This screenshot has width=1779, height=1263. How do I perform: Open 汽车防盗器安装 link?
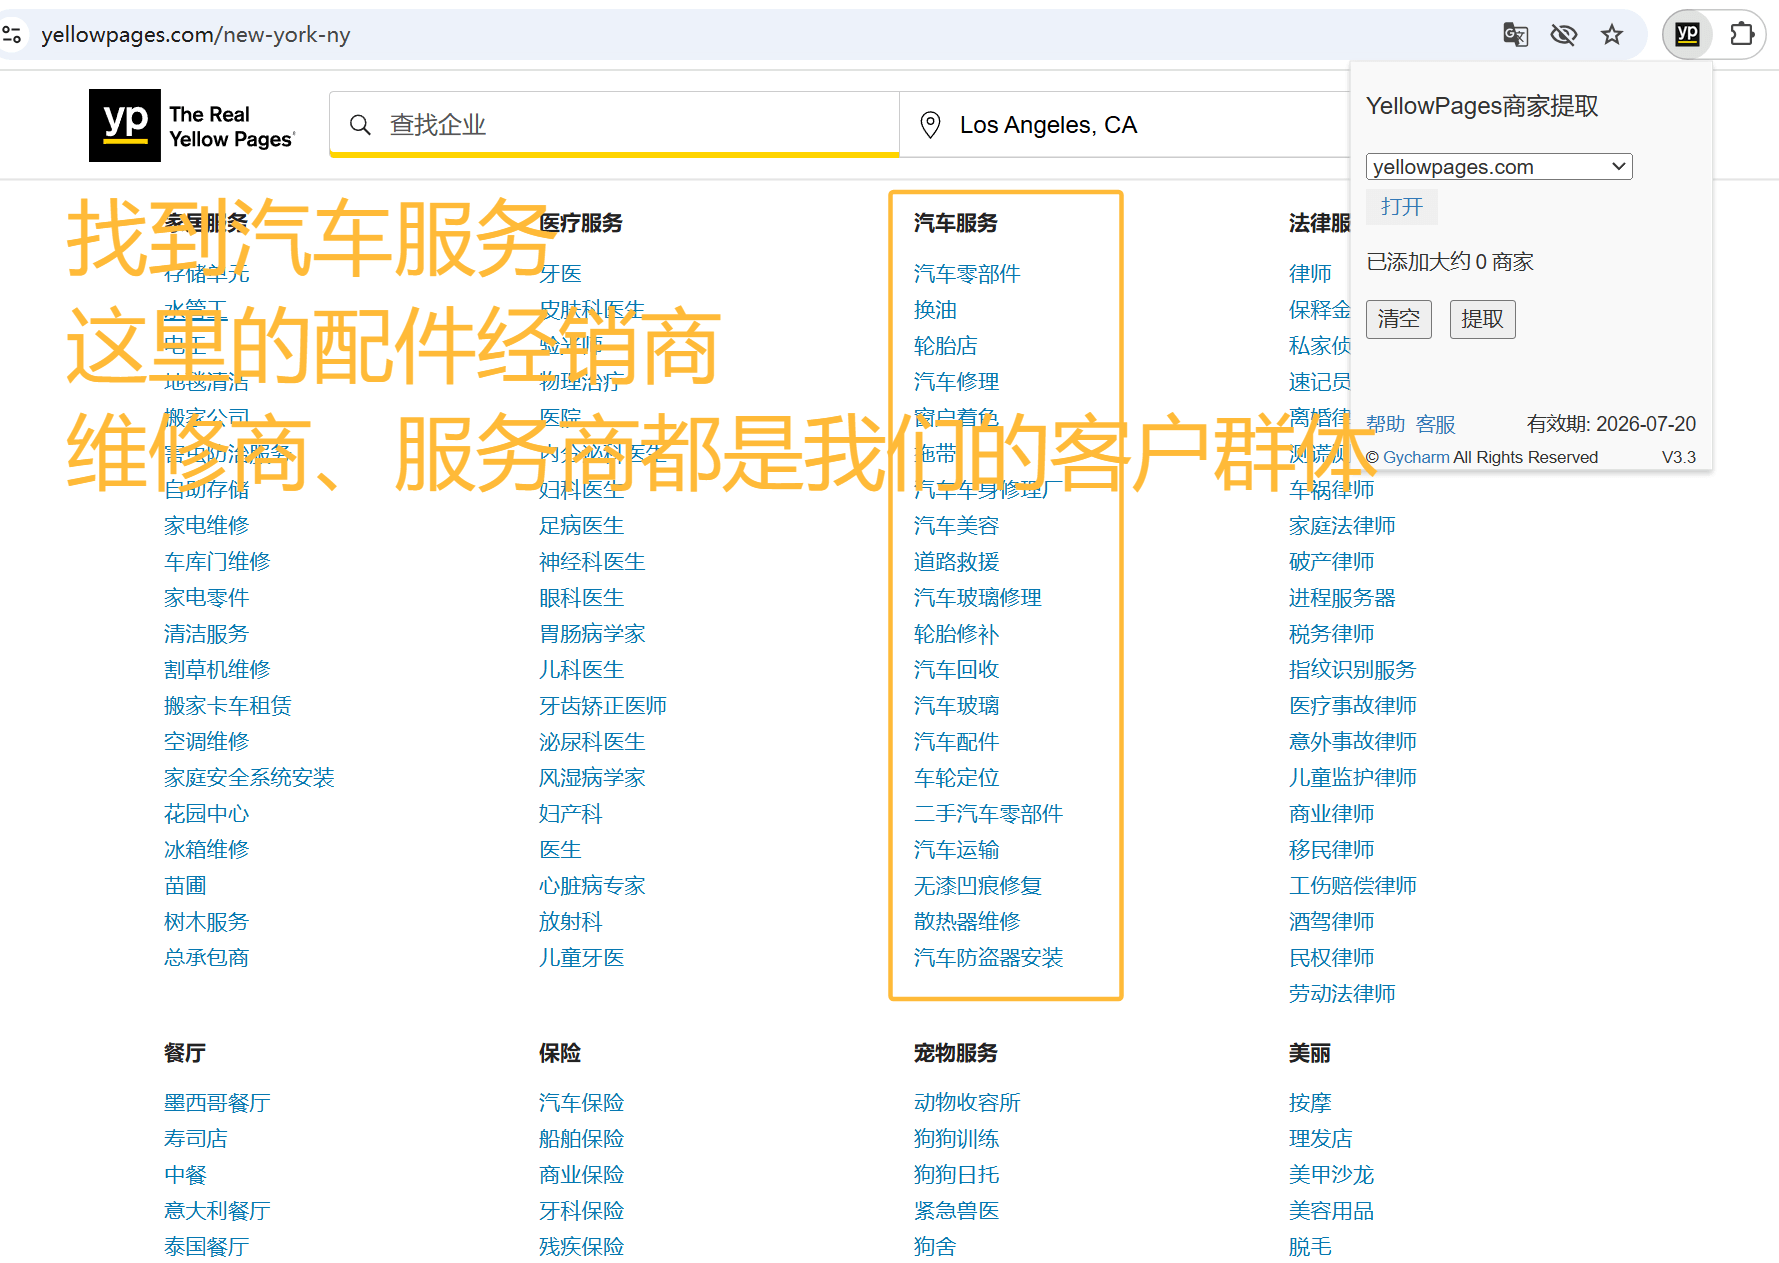[x=988, y=958]
